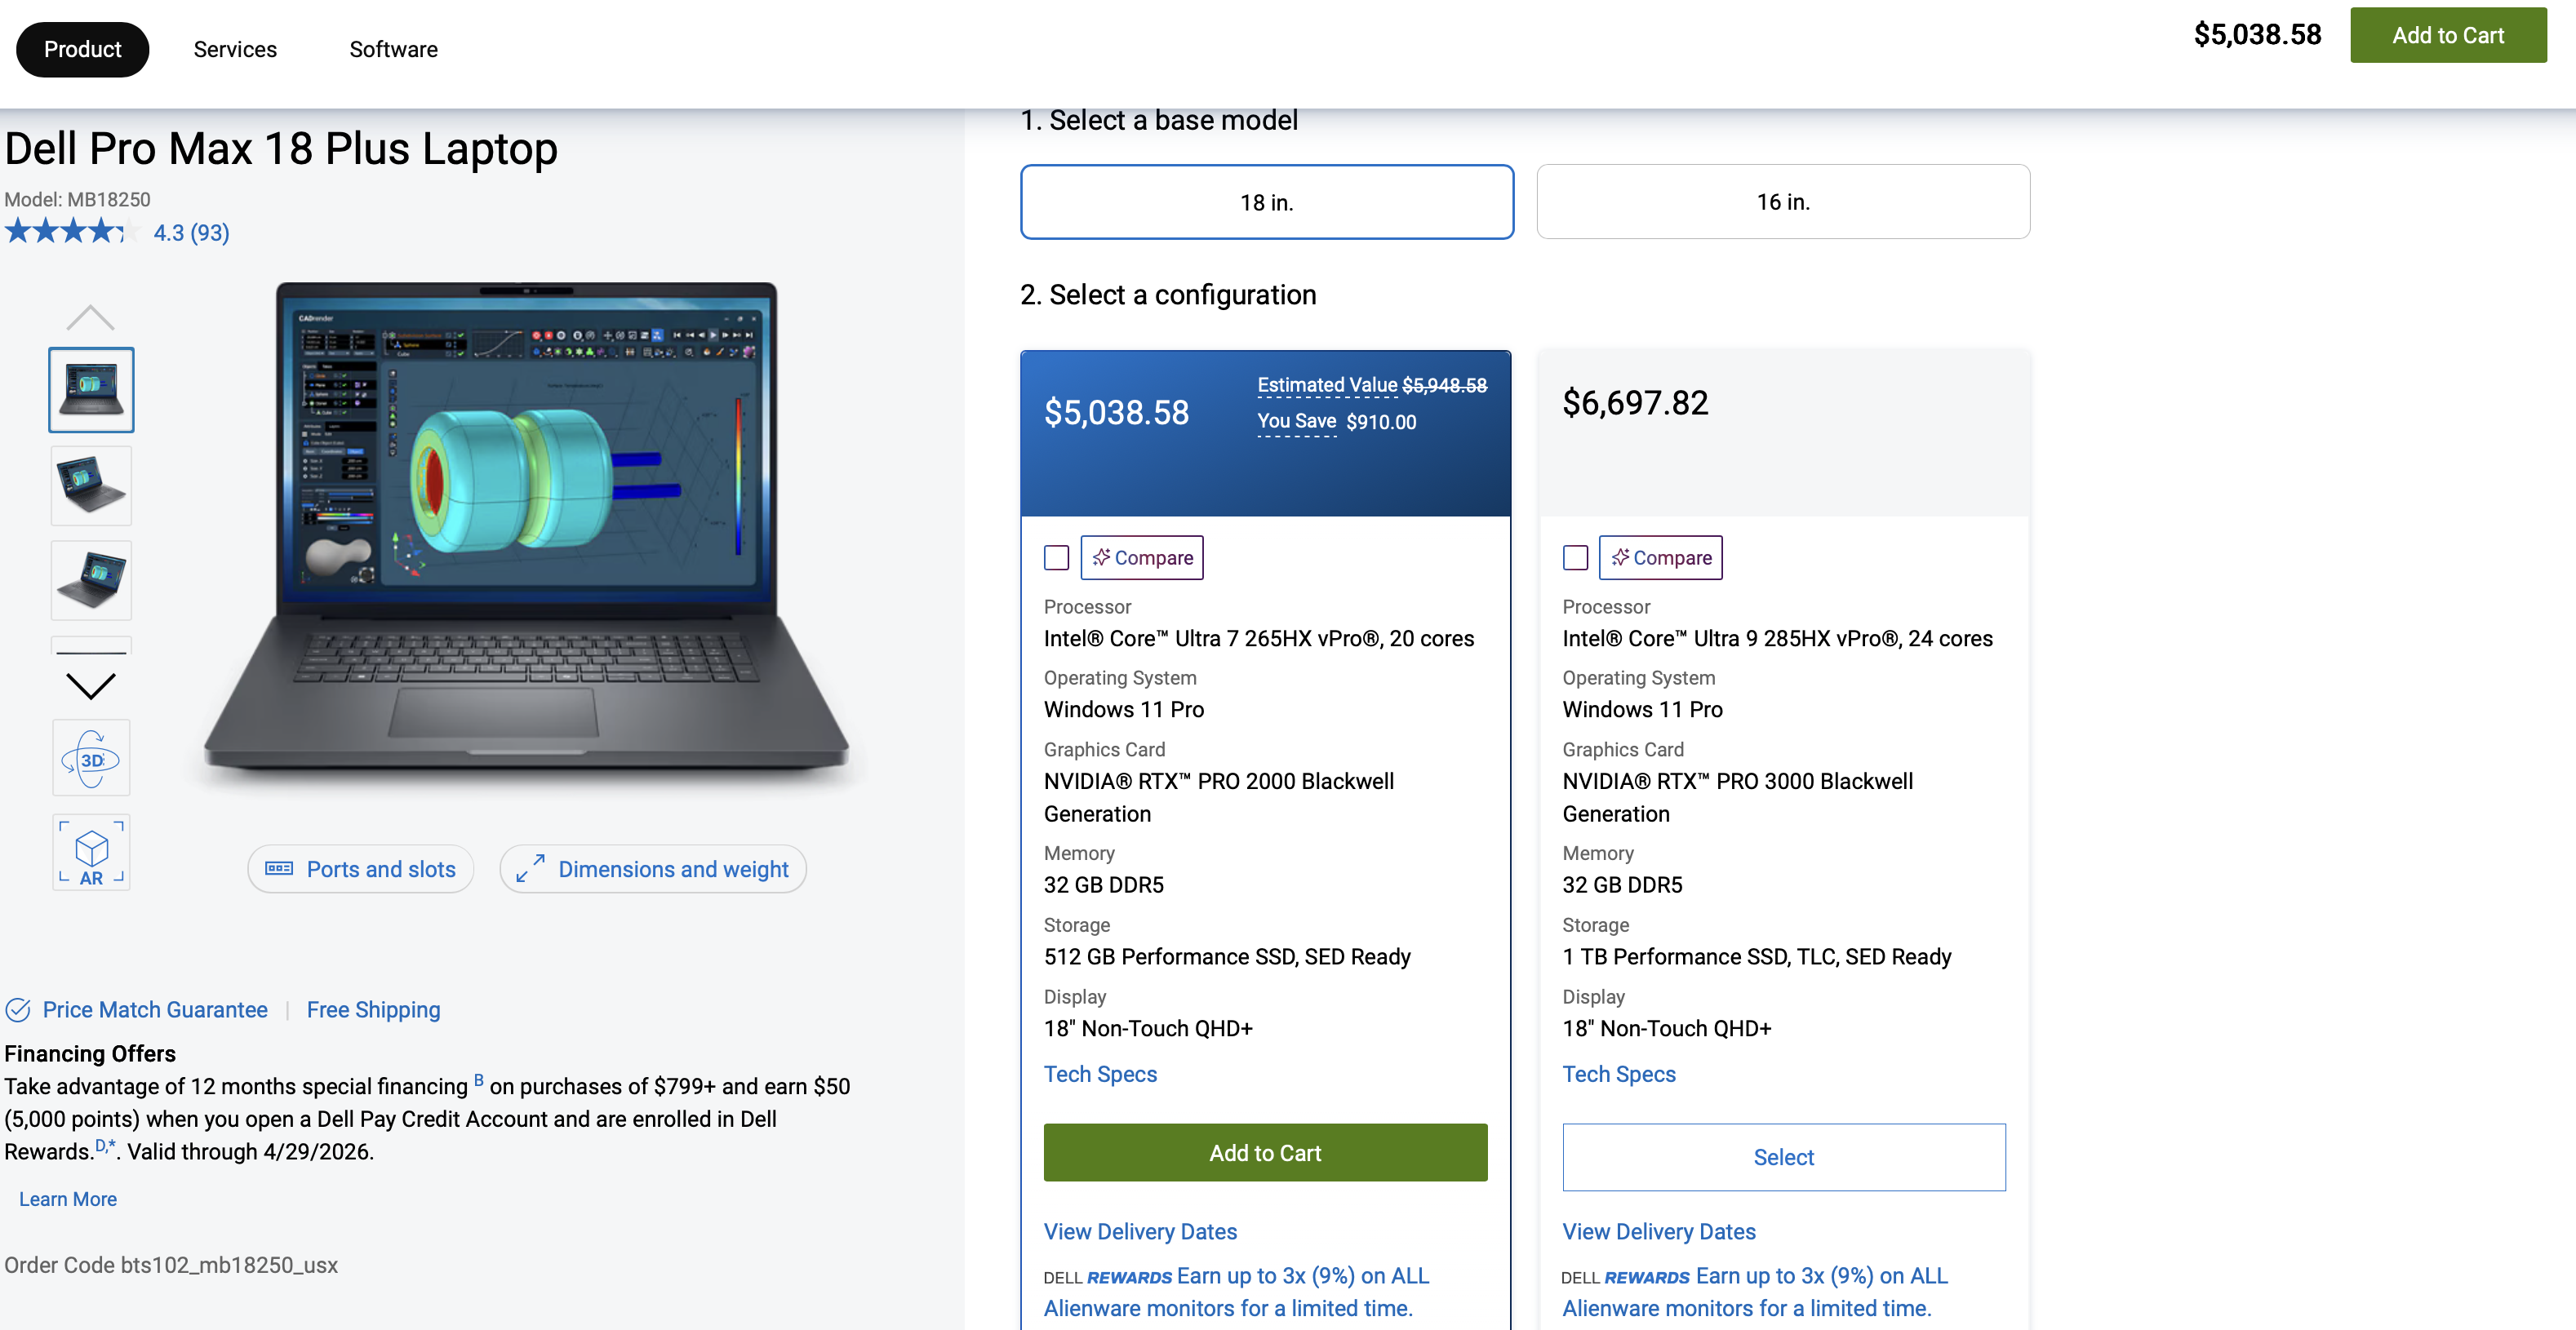Screen dimensions: 2576x1330
Task: Launch the AR view icon
Action: pyautogui.click(x=91, y=853)
